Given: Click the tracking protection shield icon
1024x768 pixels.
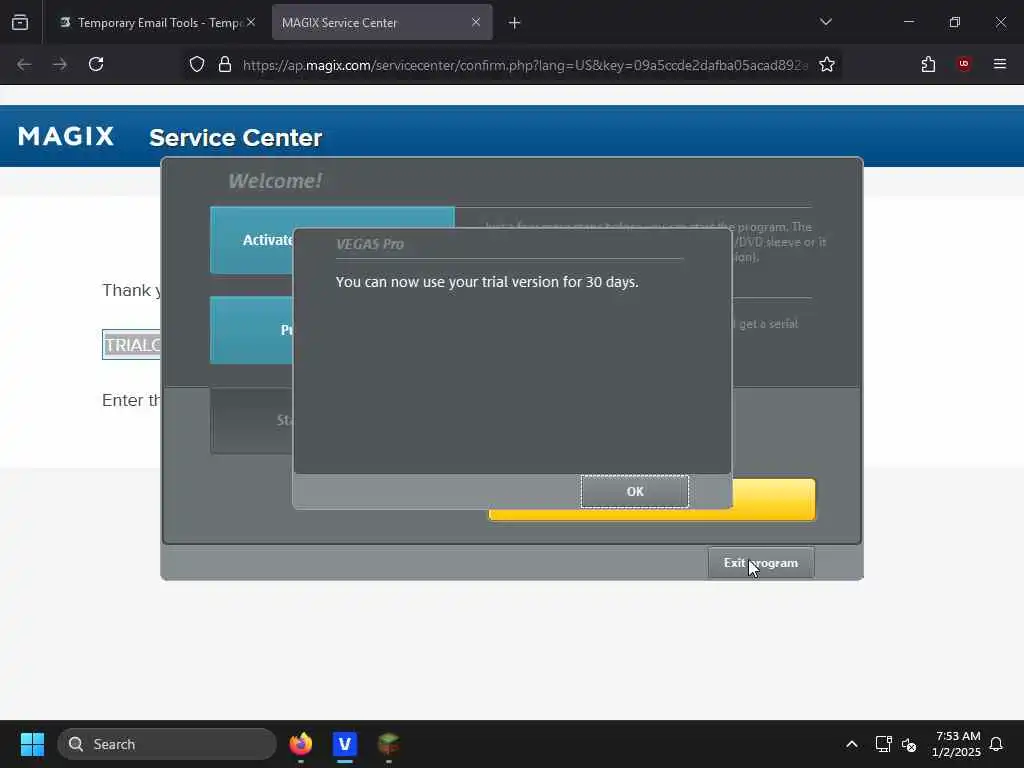Looking at the screenshot, I should tap(197, 64).
